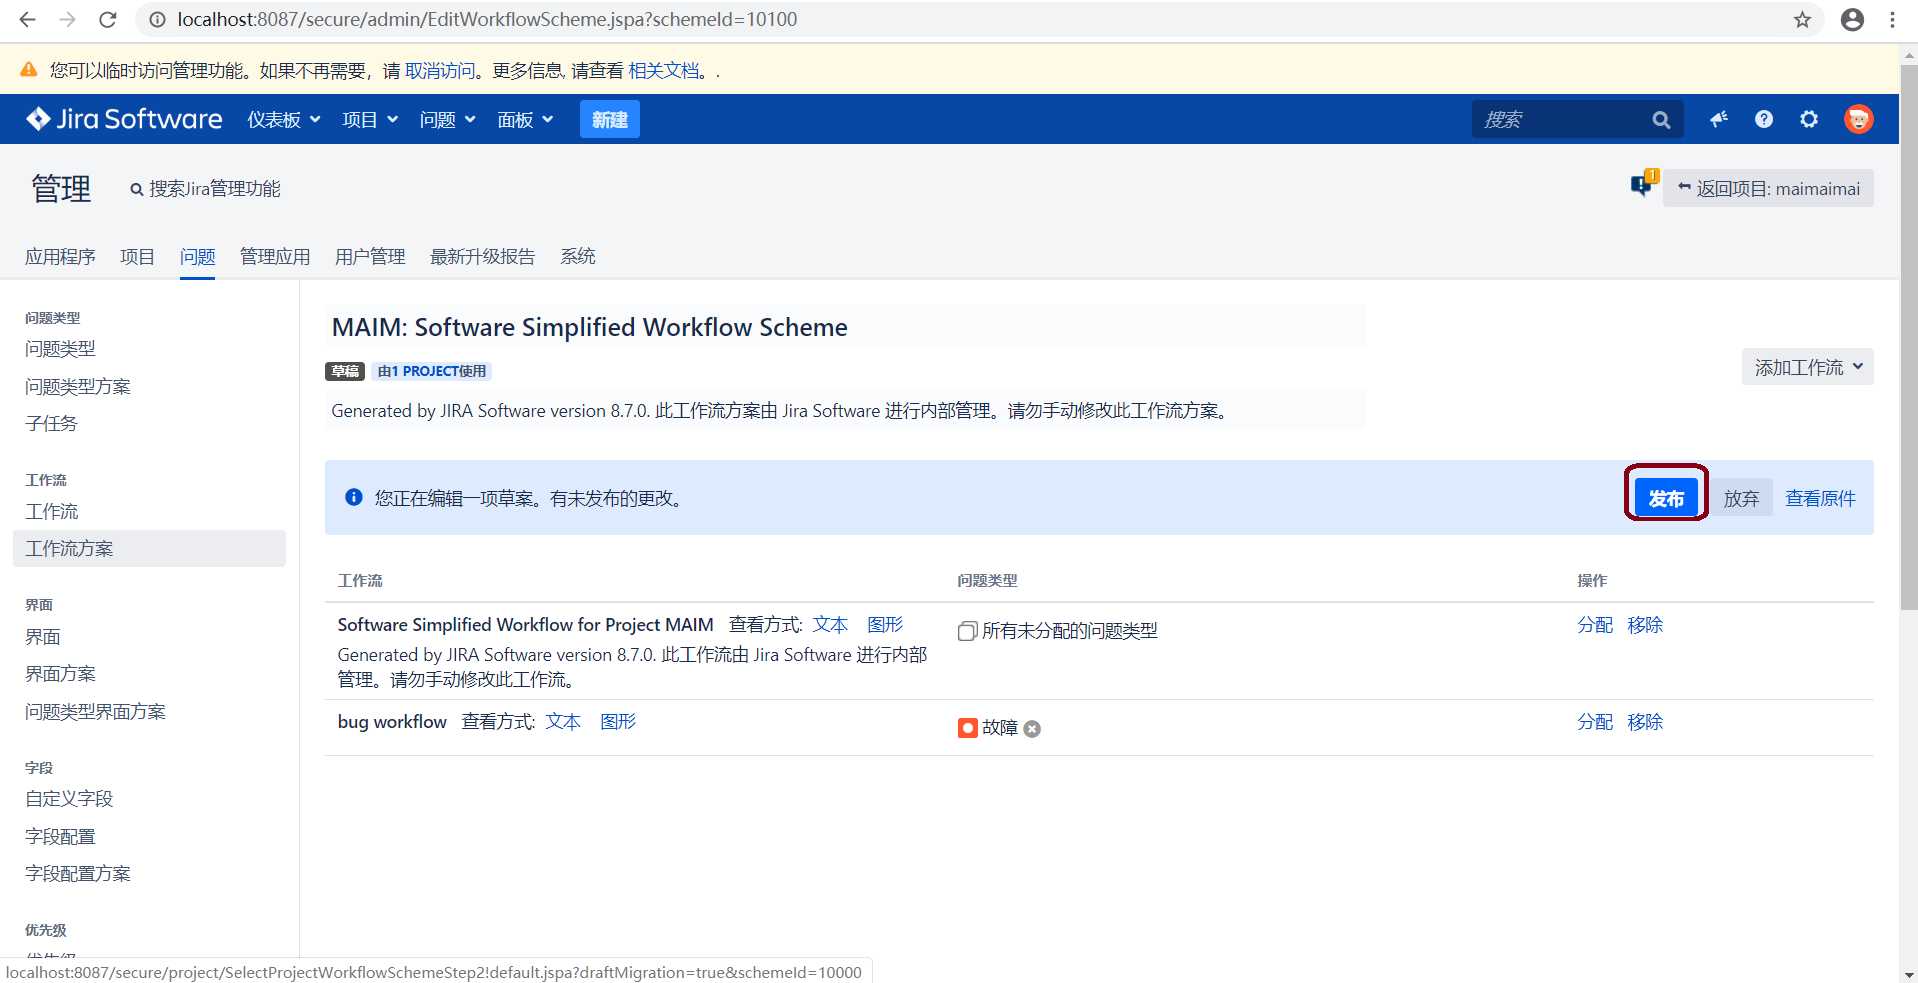Open the help question mark icon

1764,119
